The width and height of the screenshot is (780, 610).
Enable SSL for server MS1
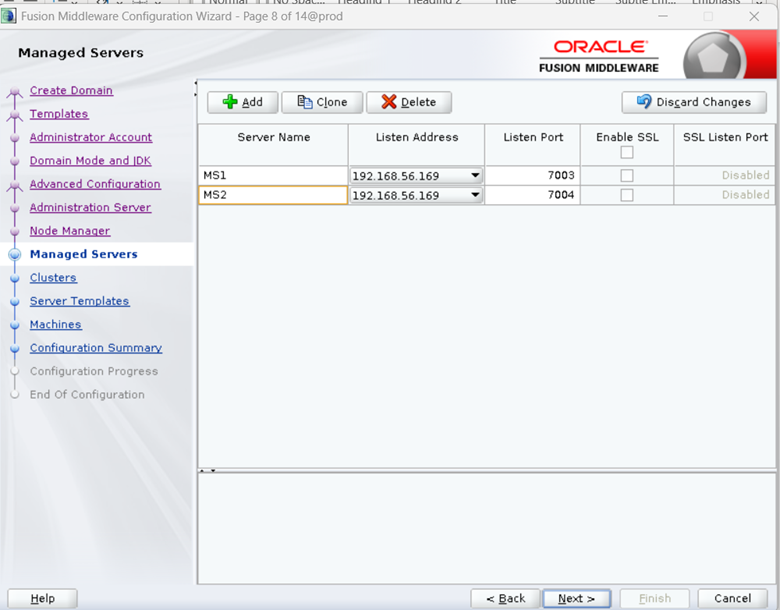[627, 175]
